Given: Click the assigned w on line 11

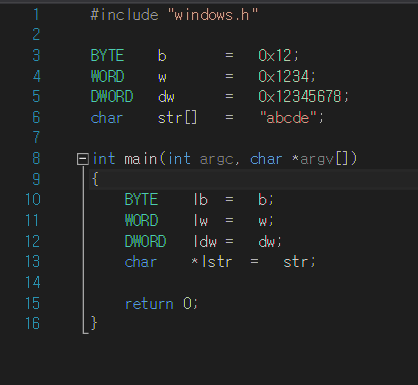Looking at the screenshot, I should pos(262,222).
